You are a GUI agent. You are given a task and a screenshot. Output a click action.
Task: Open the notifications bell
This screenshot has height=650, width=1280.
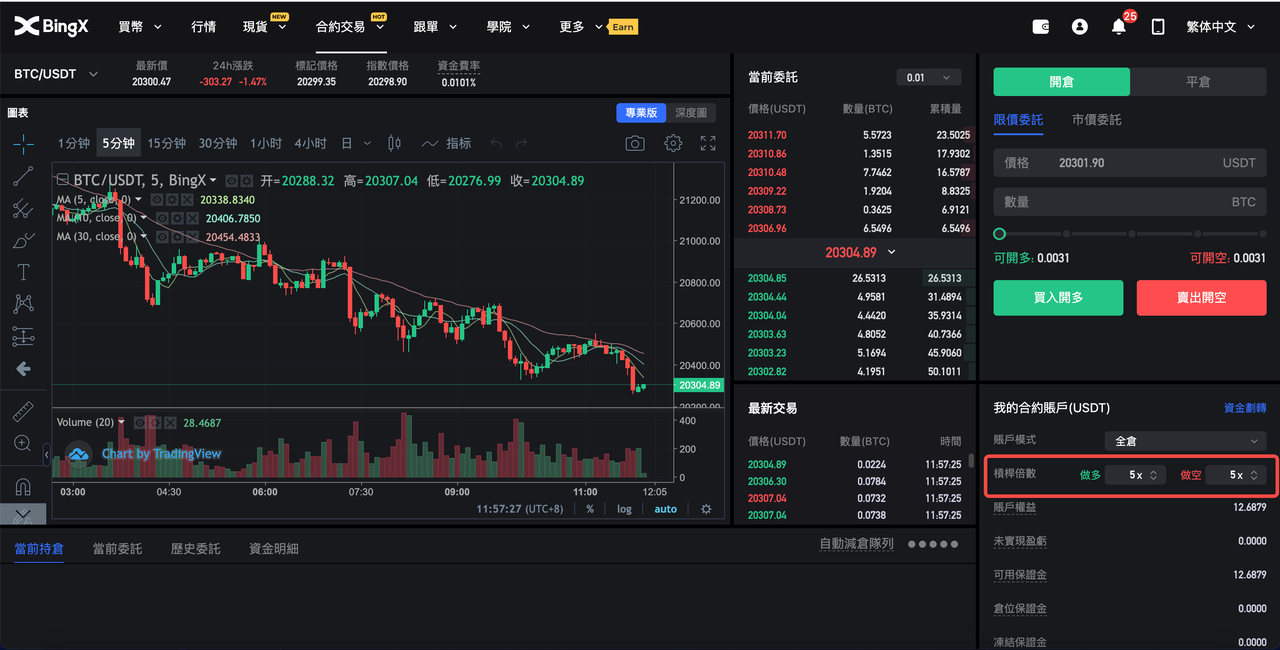pyautogui.click(x=1118, y=27)
